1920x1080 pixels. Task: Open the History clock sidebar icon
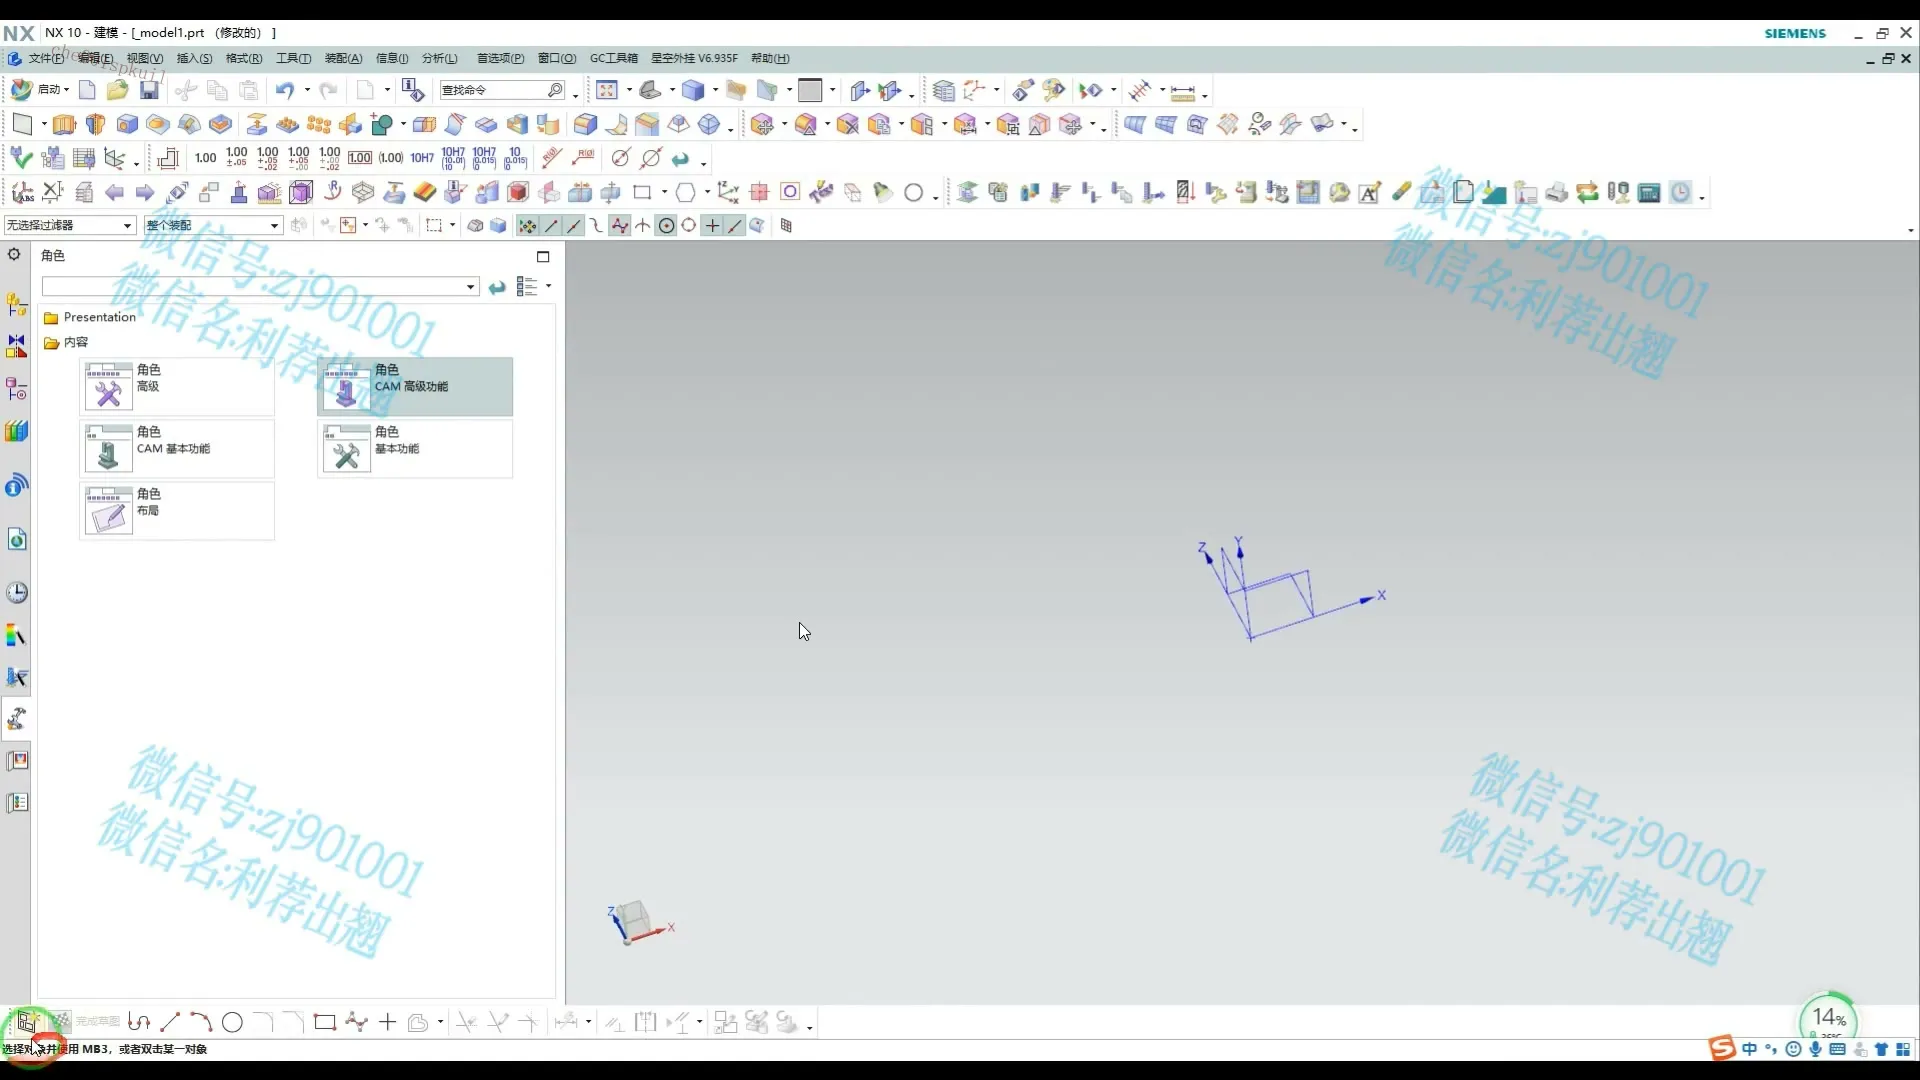(17, 593)
